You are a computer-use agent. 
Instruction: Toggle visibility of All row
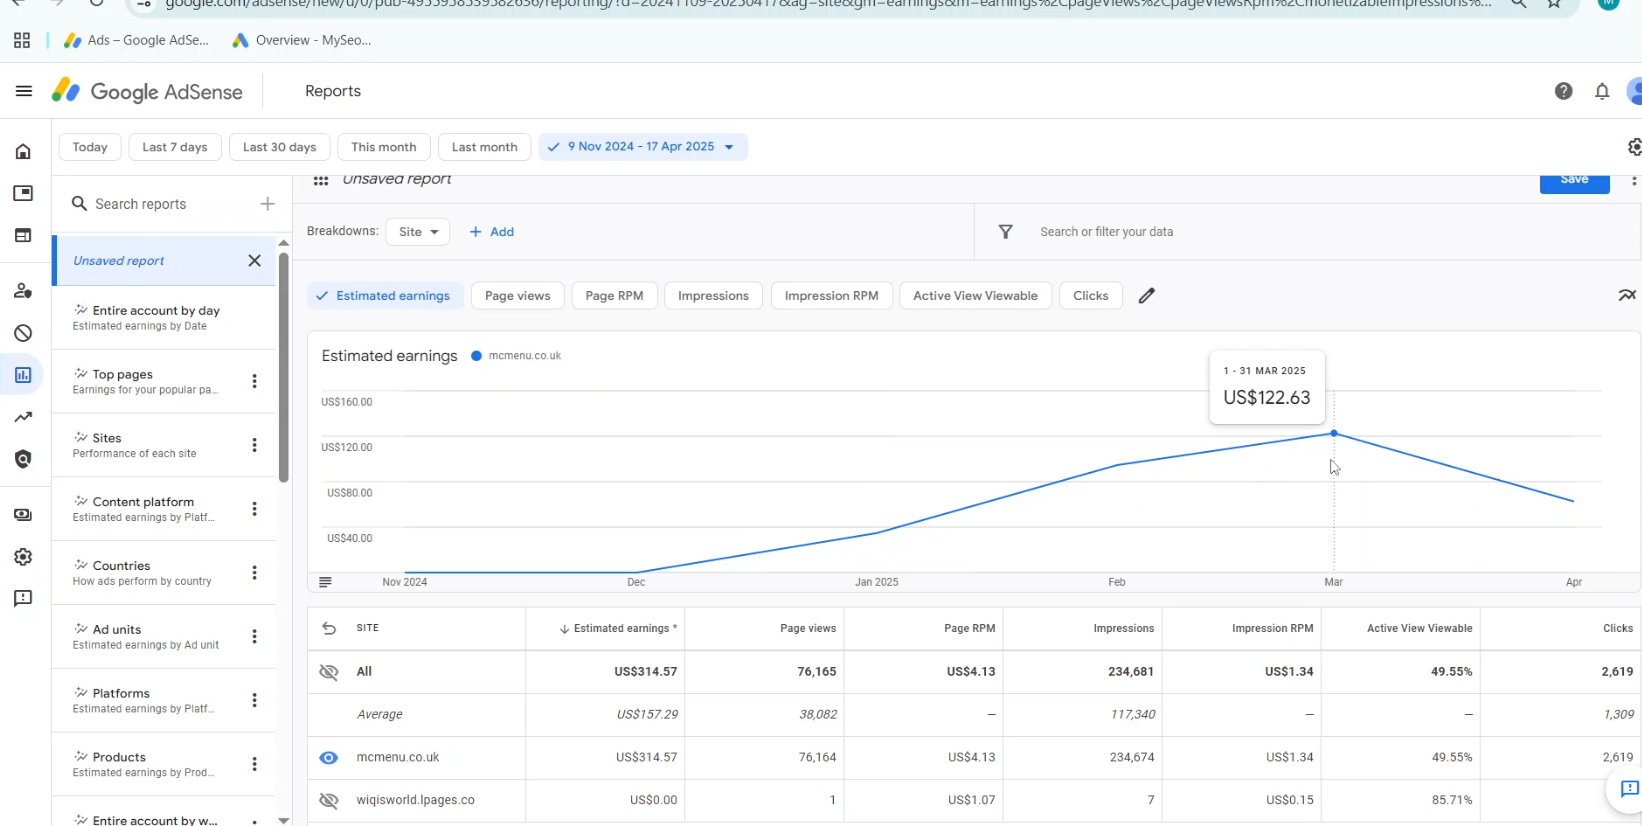point(329,672)
